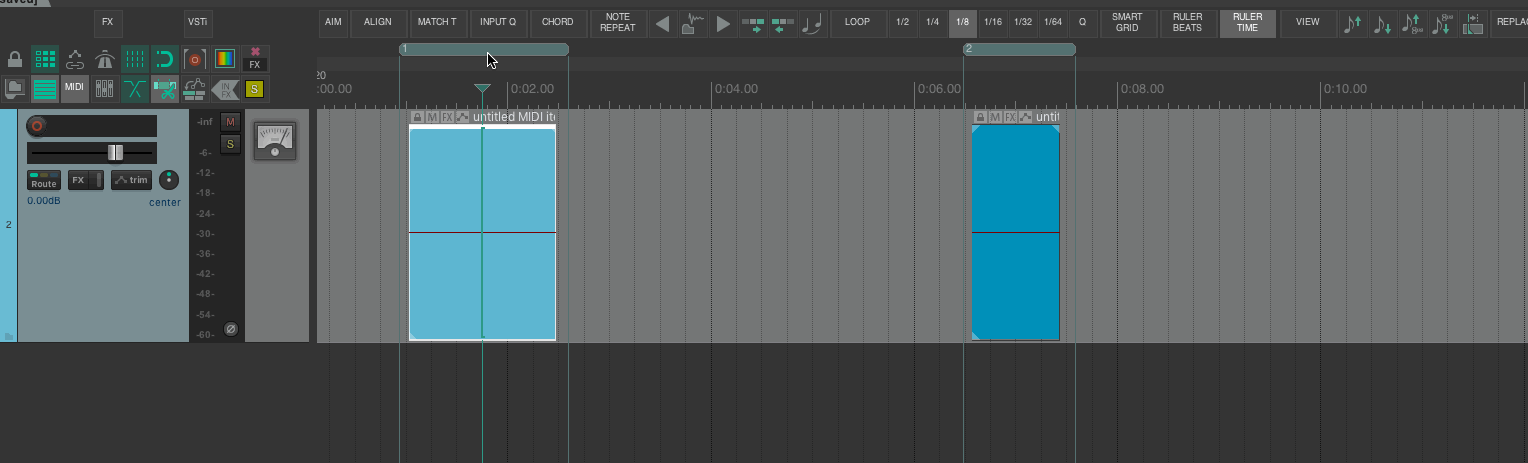Click the metronome icon
1528x463 pixels.
pos(105,59)
